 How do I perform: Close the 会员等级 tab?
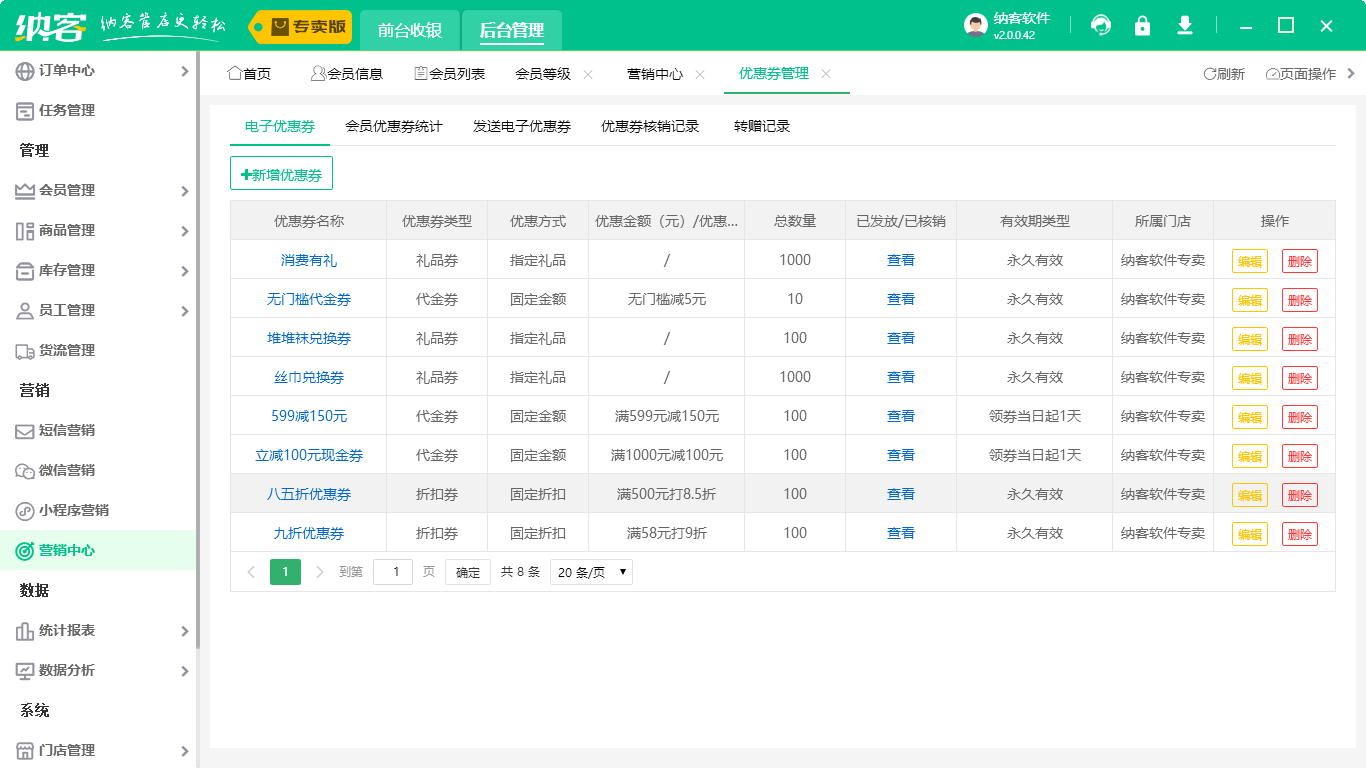click(x=588, y=74)
